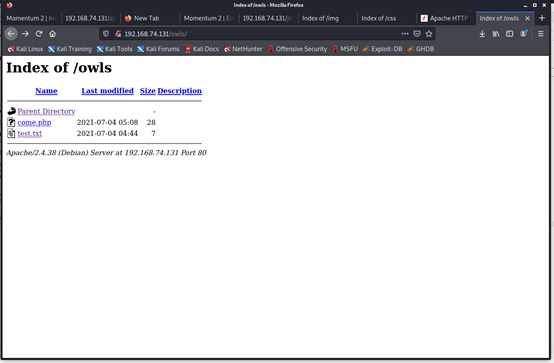
Task: Open Kali Linux bookmark
Action: (x=25, y=49)
